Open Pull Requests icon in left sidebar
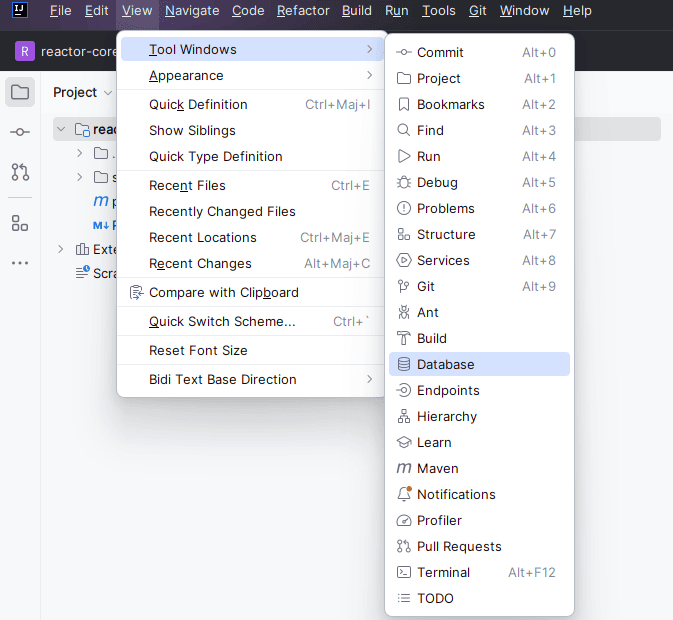Screen dimensions: 673x620 (x=20, y=172)
